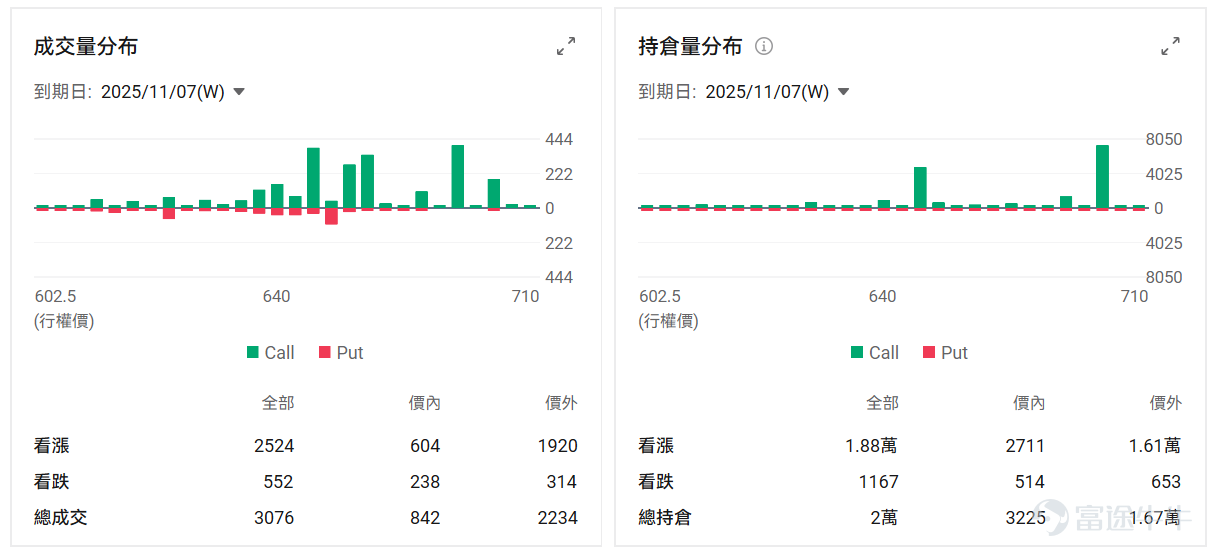Screen dimensions: 1212x554
Task: Open expiry date dropdown in 持倉量分布 panel
Action: [777, 92]
